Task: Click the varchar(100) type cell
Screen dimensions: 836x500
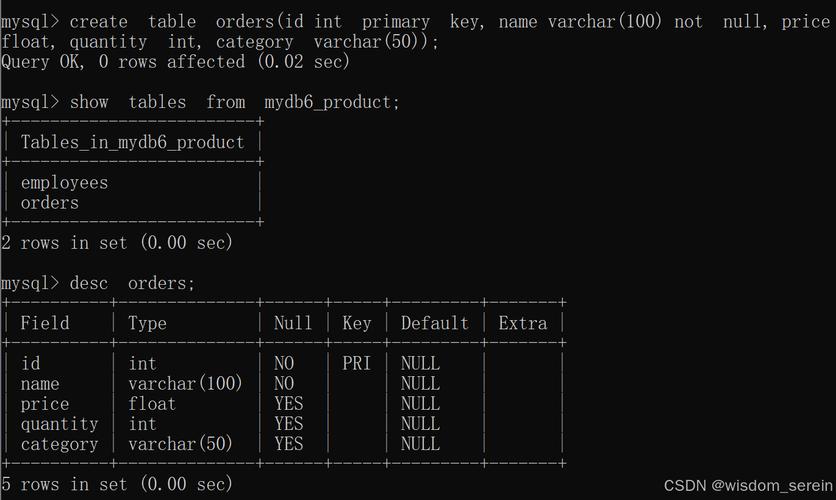Action: pyautogui.click(x=186, y=384)
